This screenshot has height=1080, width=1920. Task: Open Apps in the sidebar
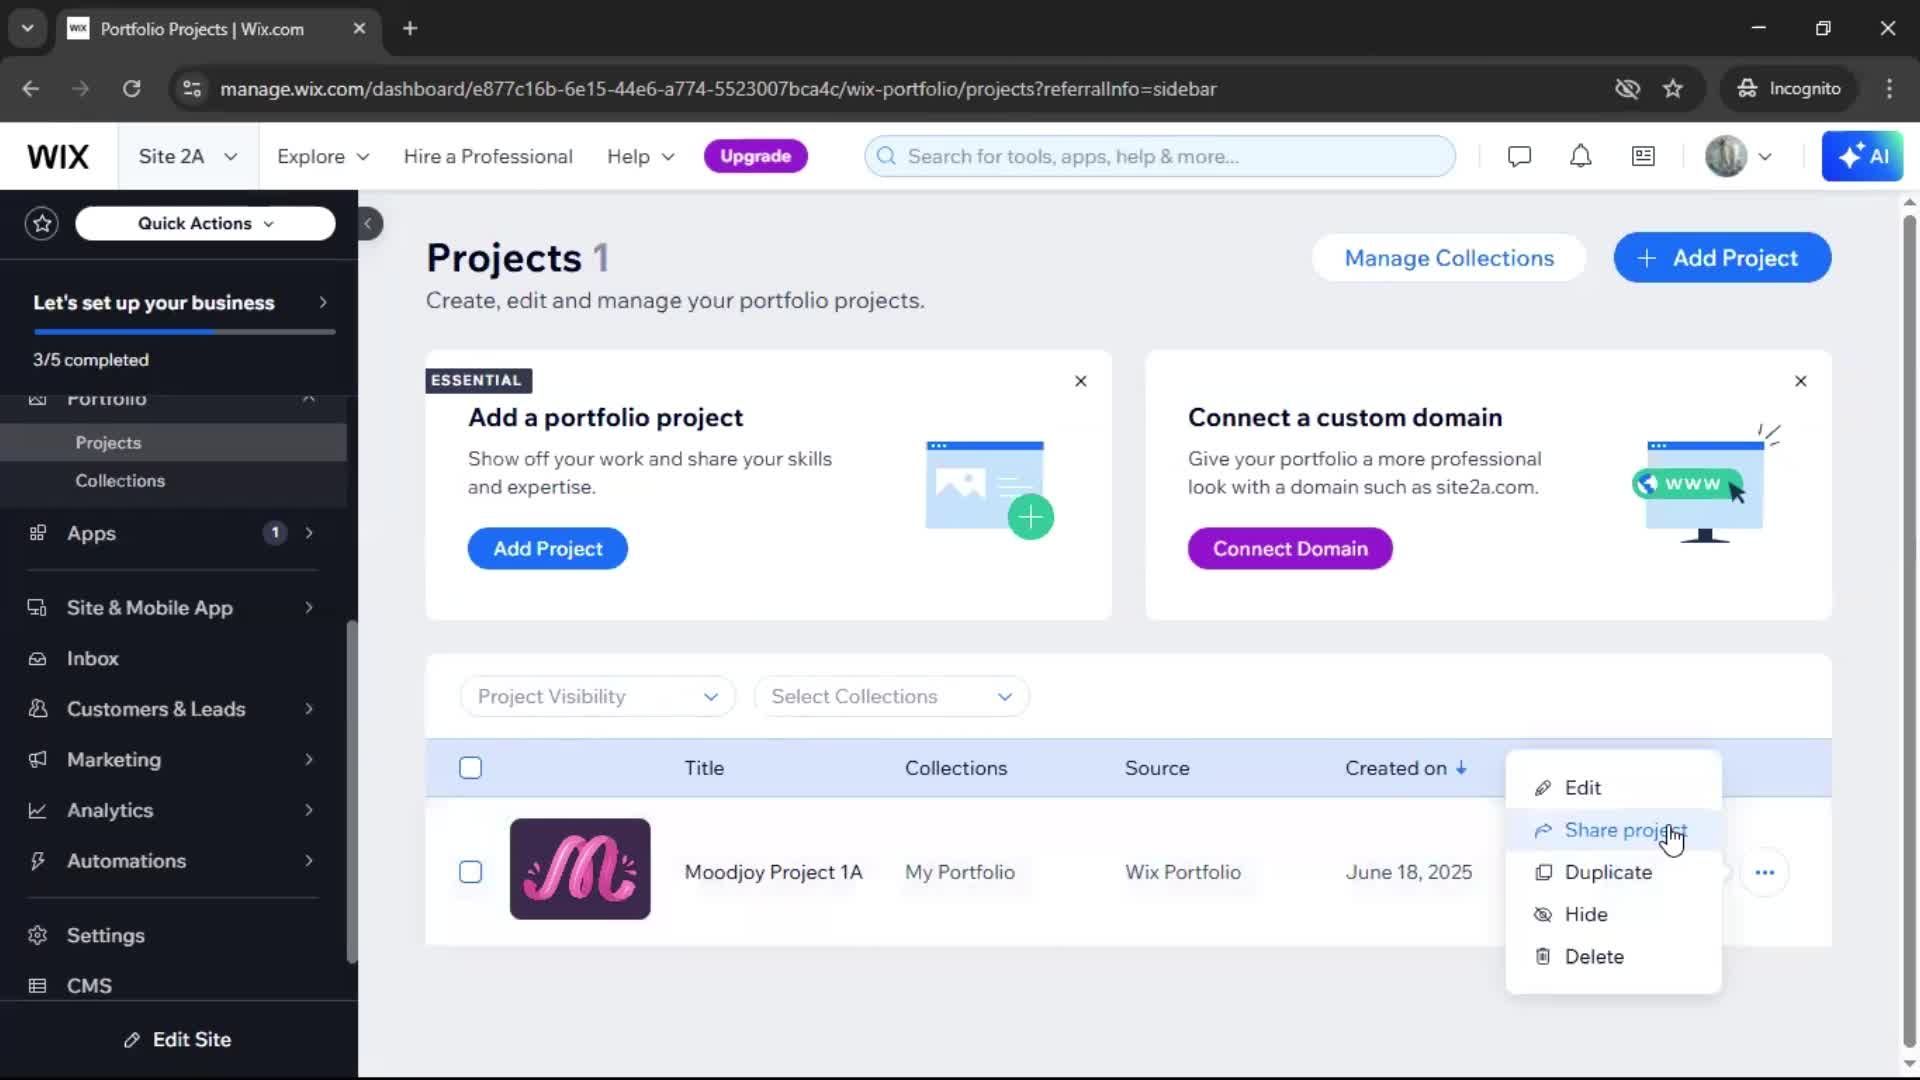click(173, 533)
